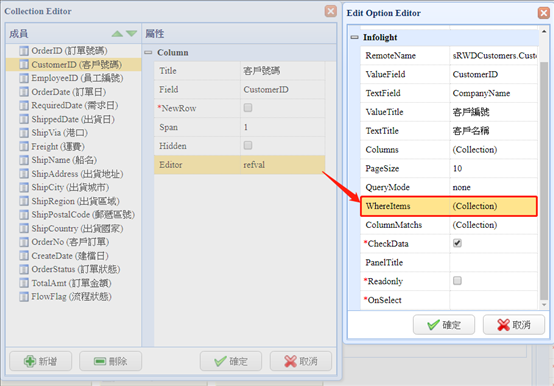The width and height of the screenshot is (554, 386).
Task: Collapse the Column property group
Action: (x=148, y=53)
